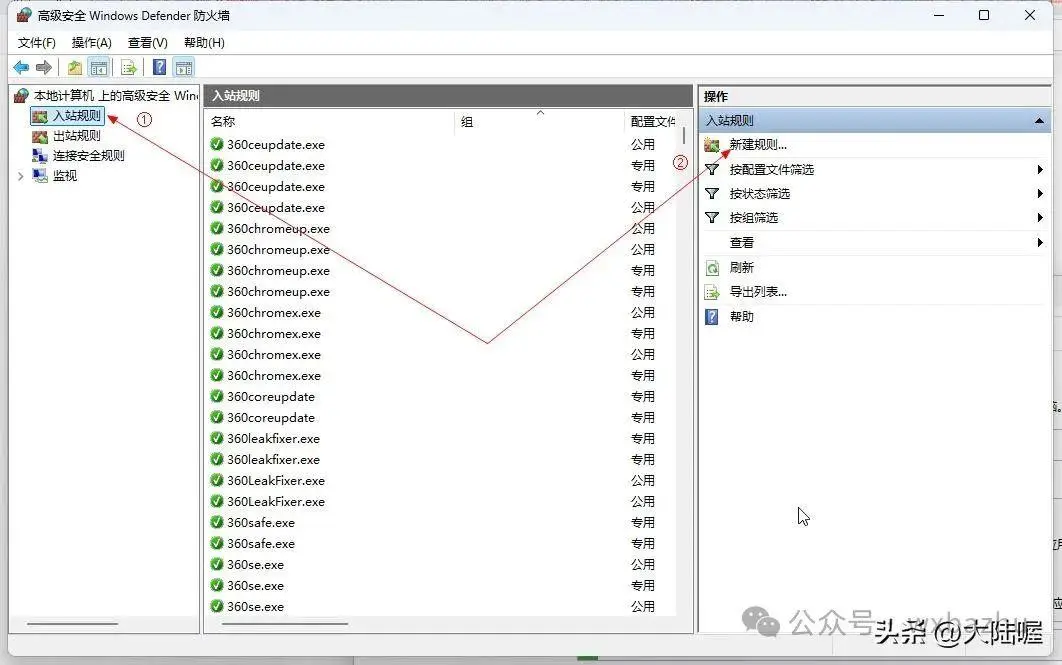This screenshot has width=1062, height=665.
Task: Click 导出列表... in the actions pane
Action: click(758, 292)
